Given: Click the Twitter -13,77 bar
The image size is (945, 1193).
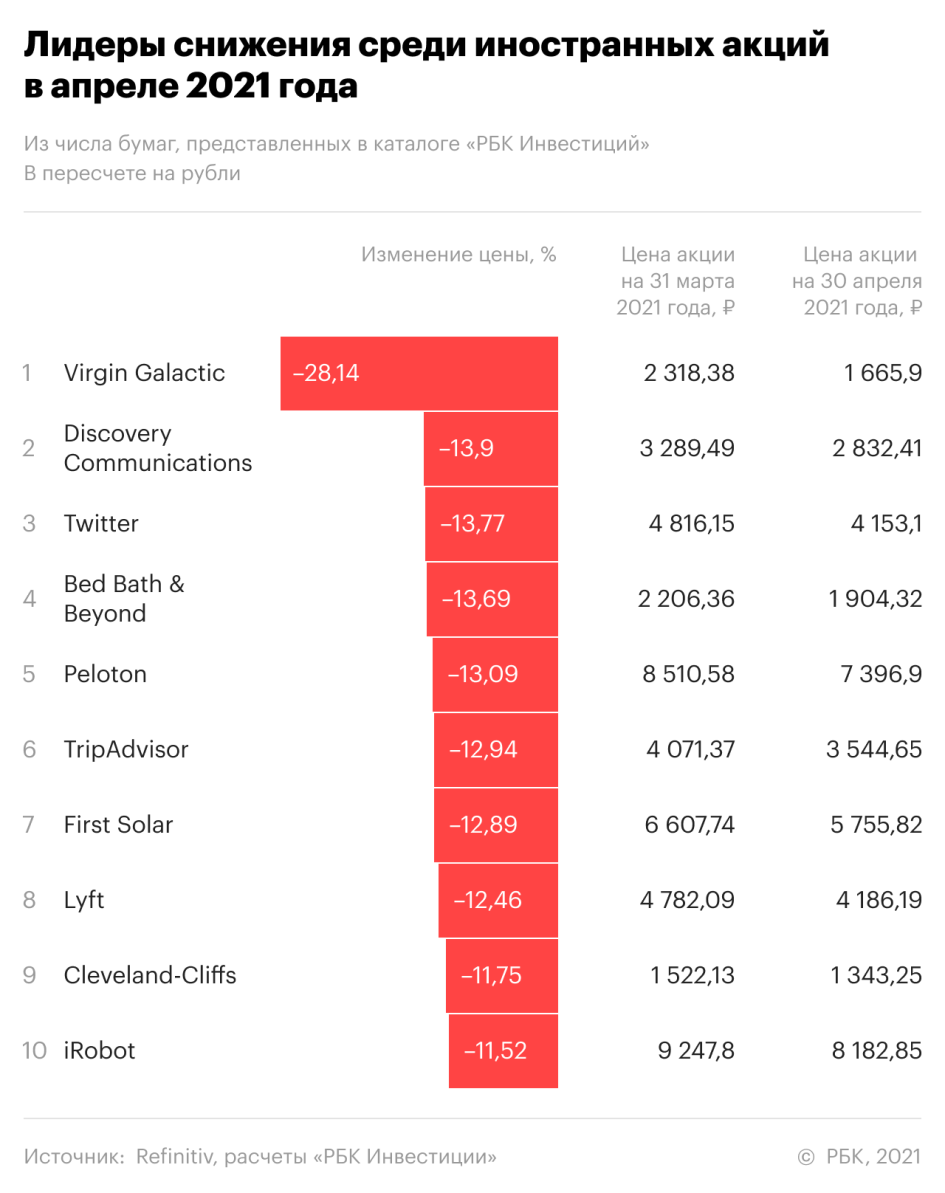Looking at the screenshot, I should (x=492, y=524).
